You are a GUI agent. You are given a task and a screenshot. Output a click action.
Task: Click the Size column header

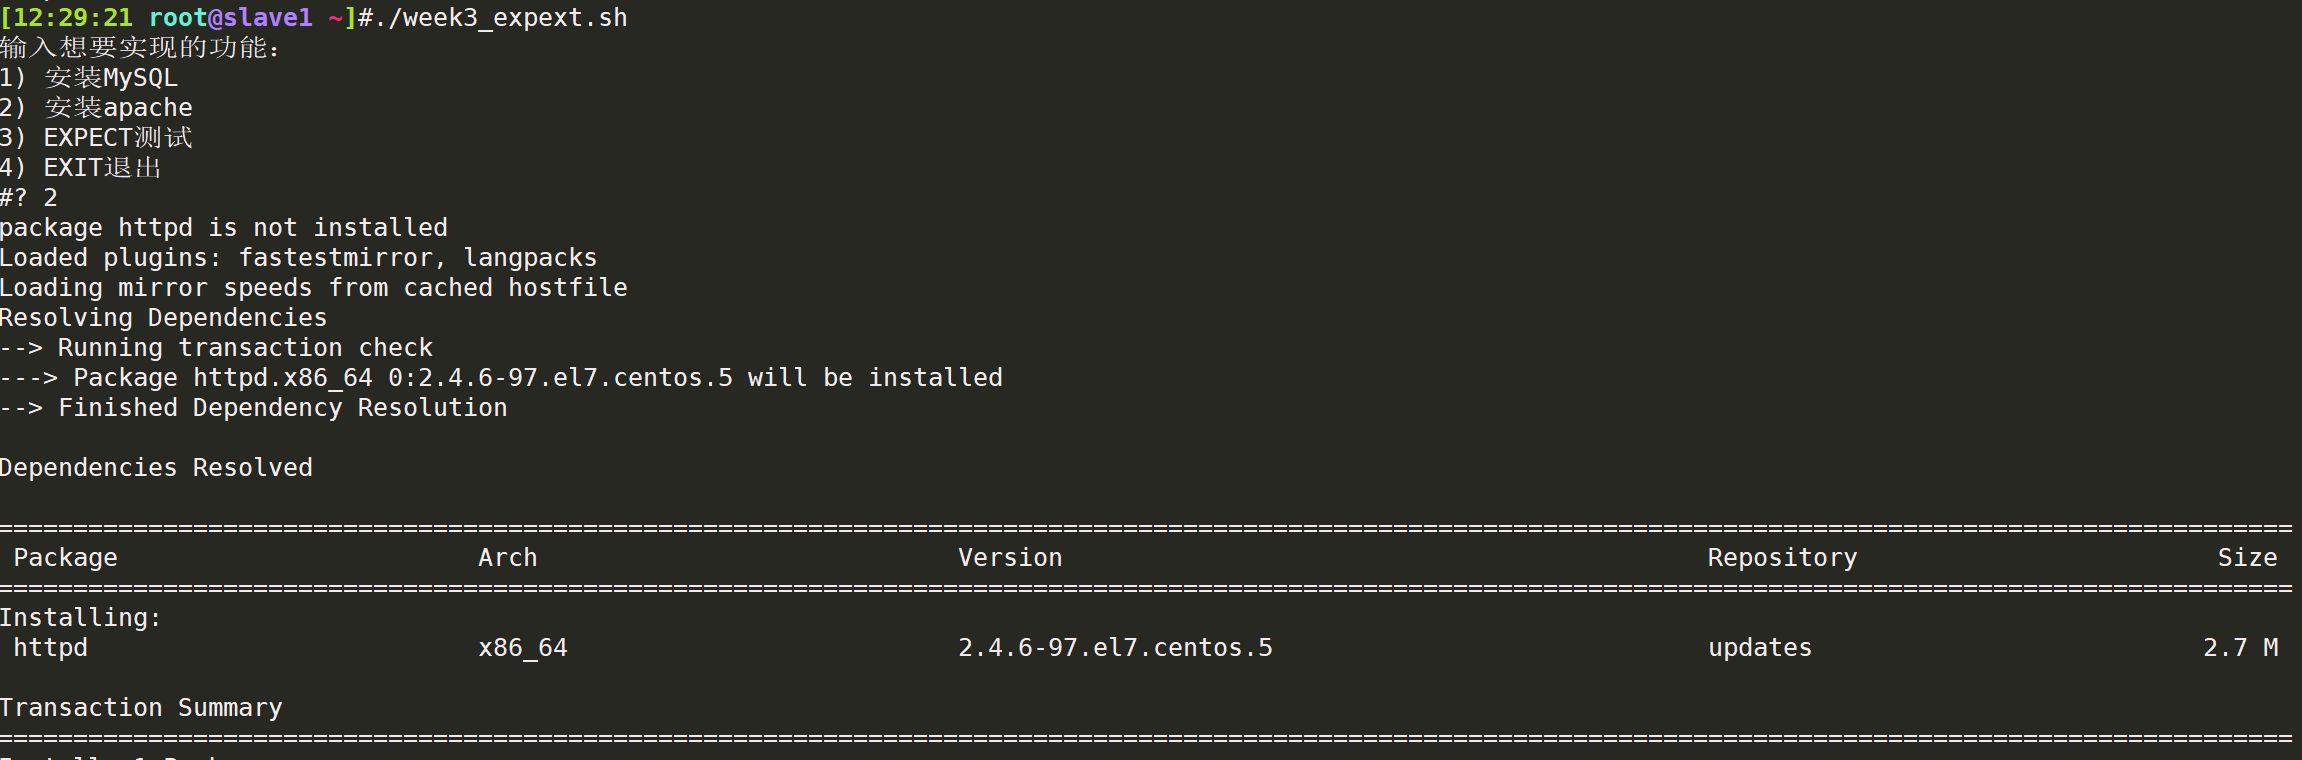[2247, 558]
